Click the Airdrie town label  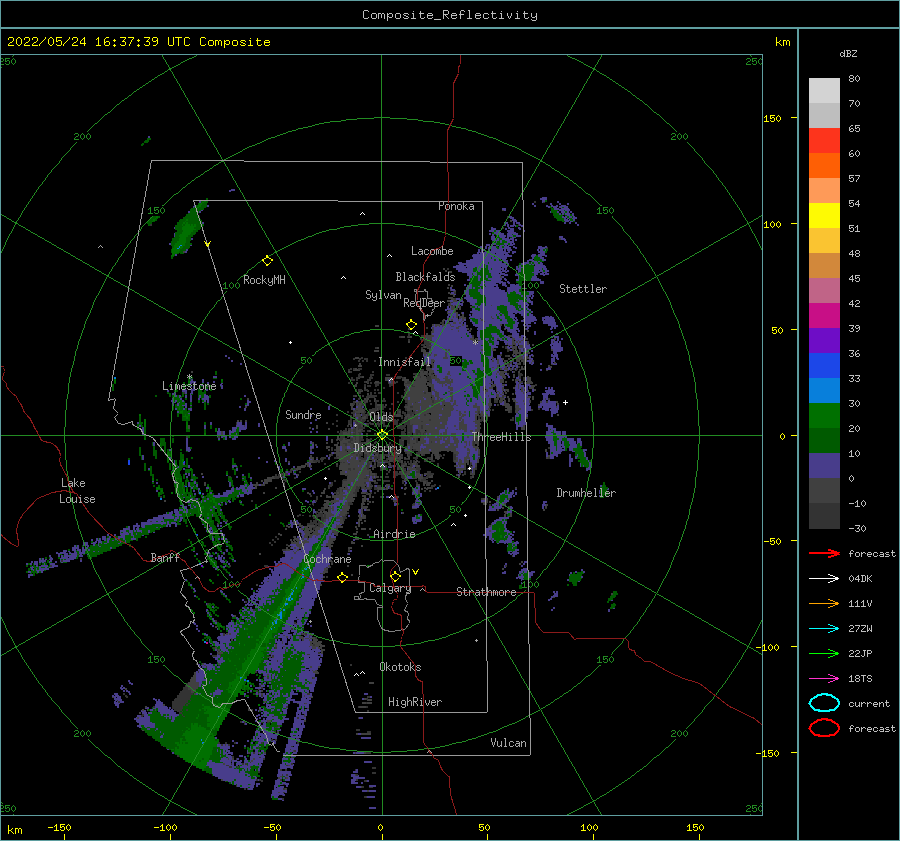(x=394, y=534)
